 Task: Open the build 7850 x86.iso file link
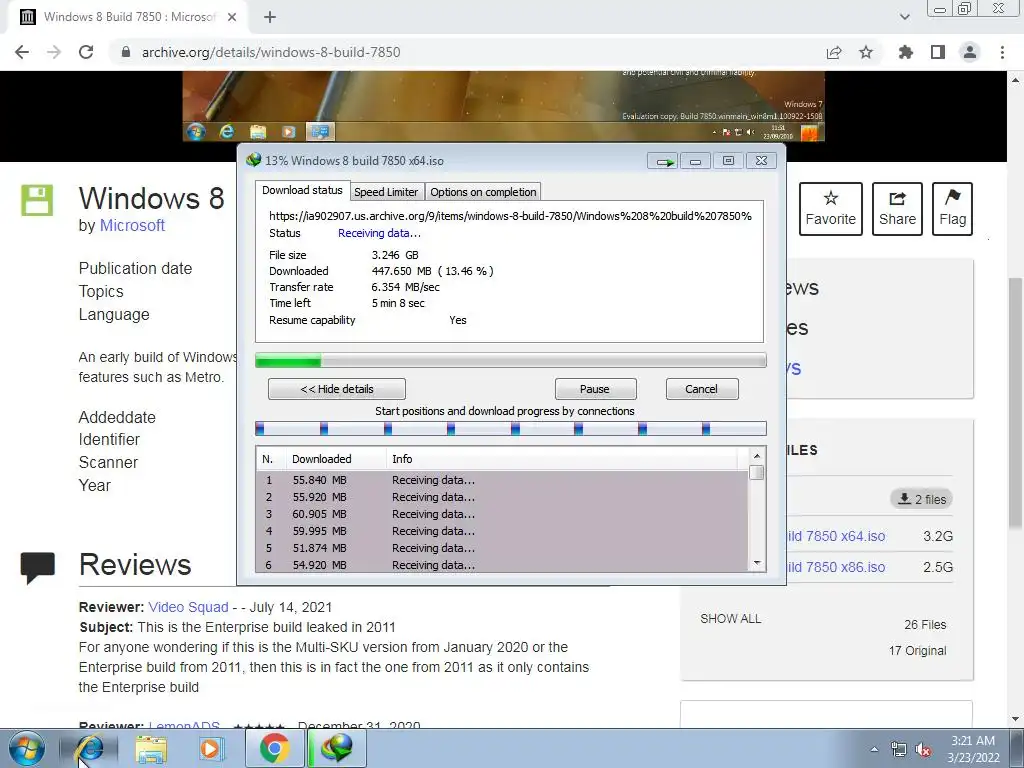tap(835, 567)
